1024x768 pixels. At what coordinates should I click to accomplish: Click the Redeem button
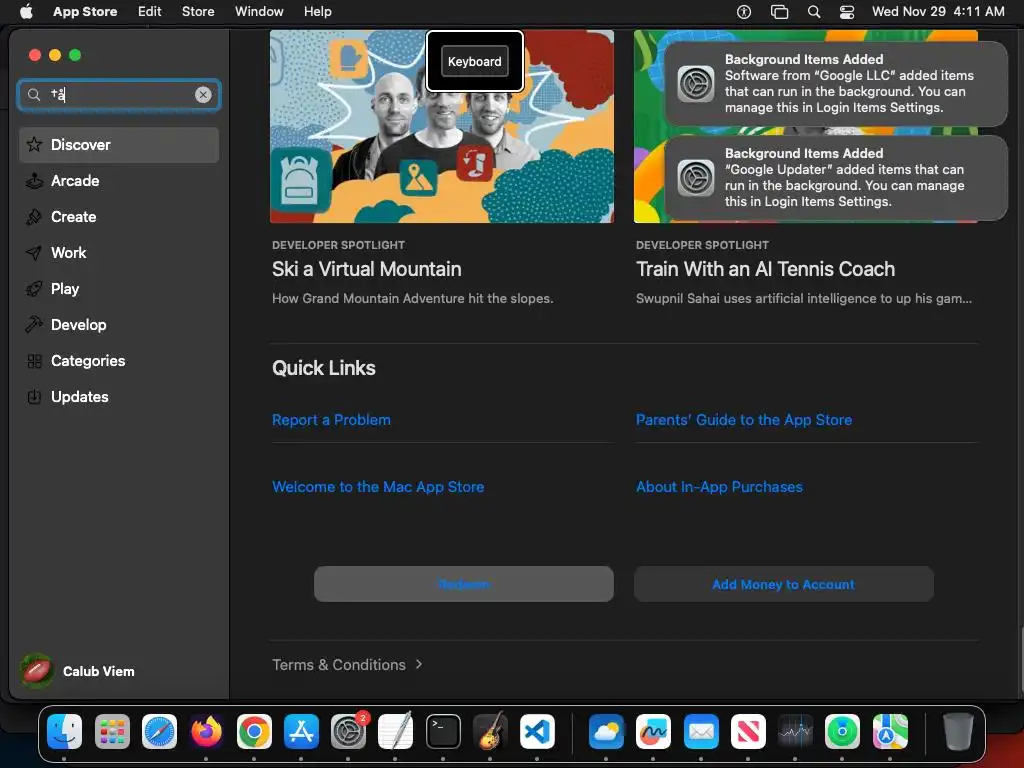point(464,584)
